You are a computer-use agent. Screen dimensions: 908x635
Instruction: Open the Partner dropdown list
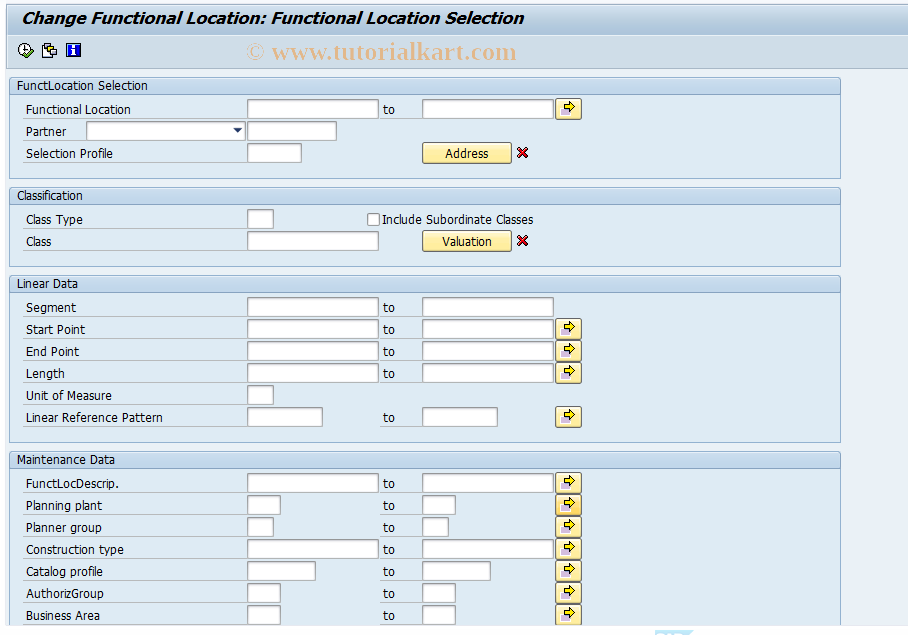[x=237, y=130]
